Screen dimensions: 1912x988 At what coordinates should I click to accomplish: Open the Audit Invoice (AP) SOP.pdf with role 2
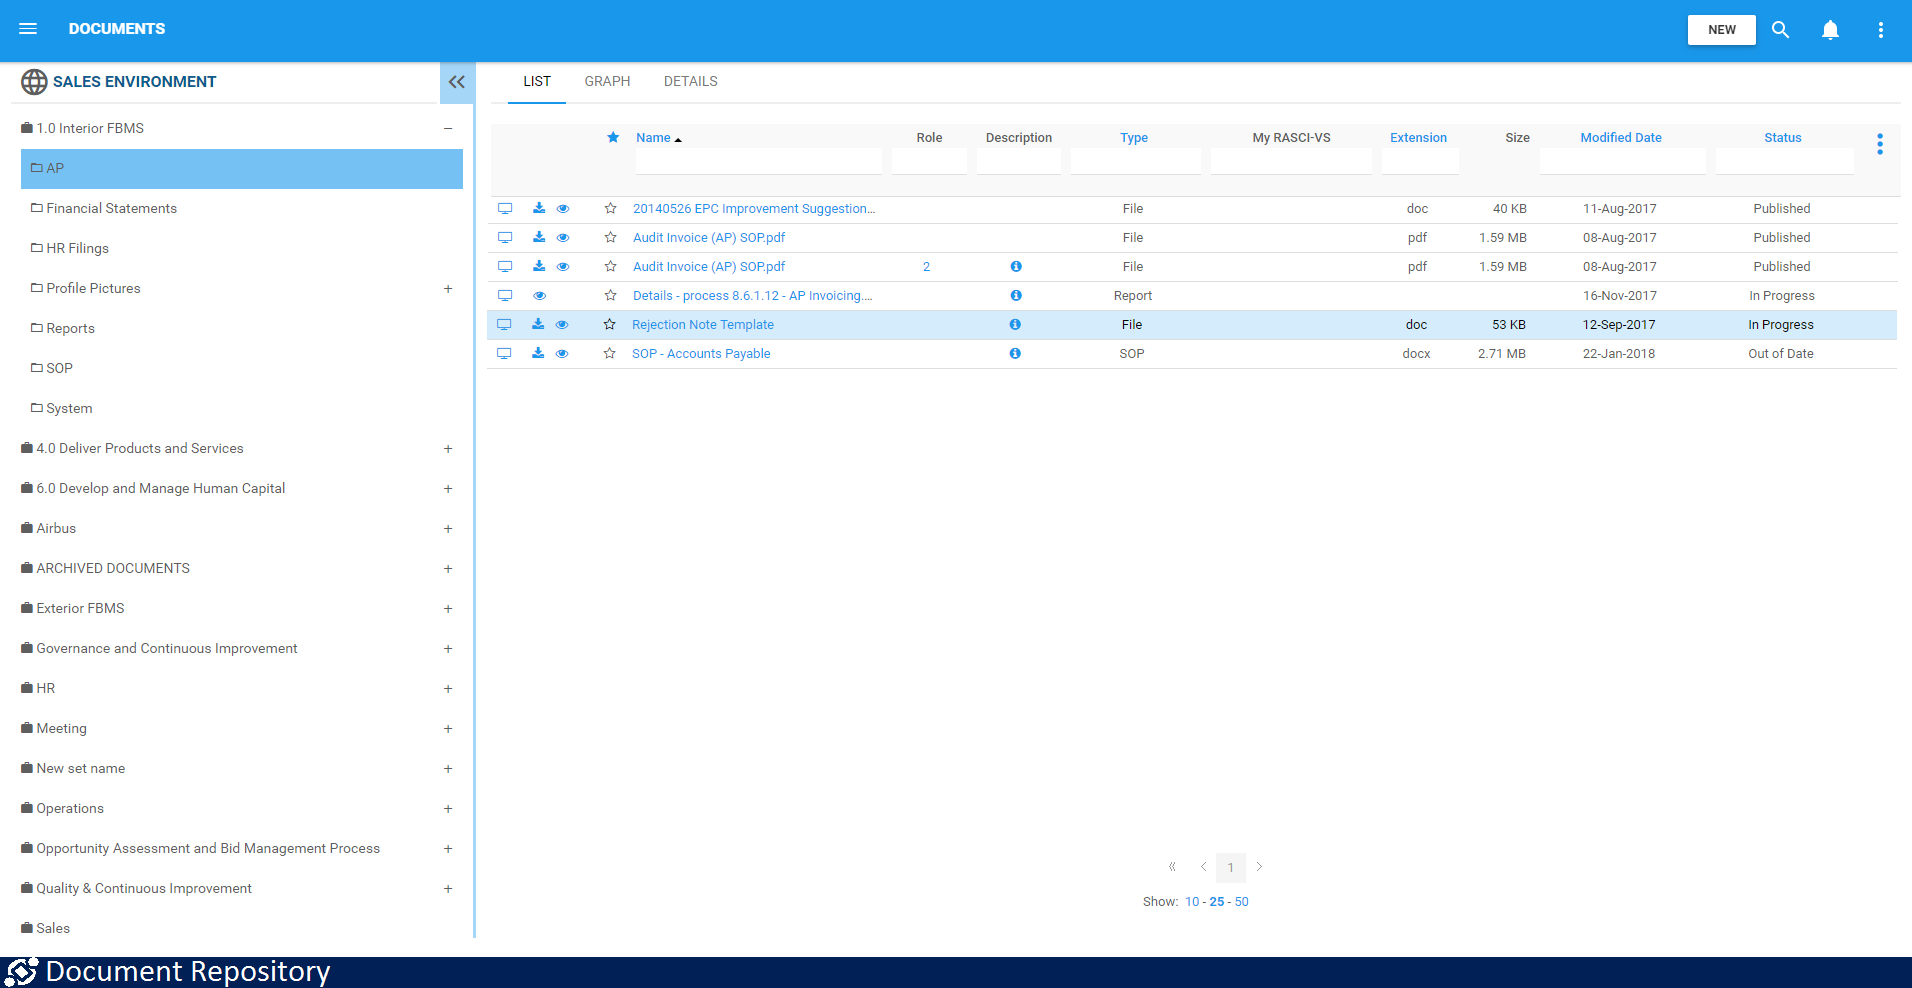709,267
